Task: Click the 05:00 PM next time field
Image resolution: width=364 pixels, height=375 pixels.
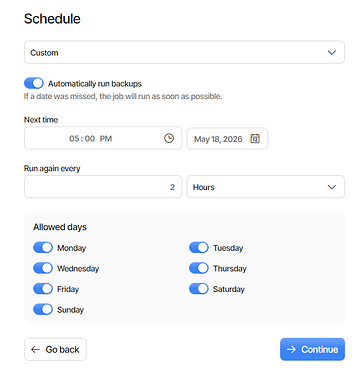Action: pyautogui.click(x=103, y=138)
